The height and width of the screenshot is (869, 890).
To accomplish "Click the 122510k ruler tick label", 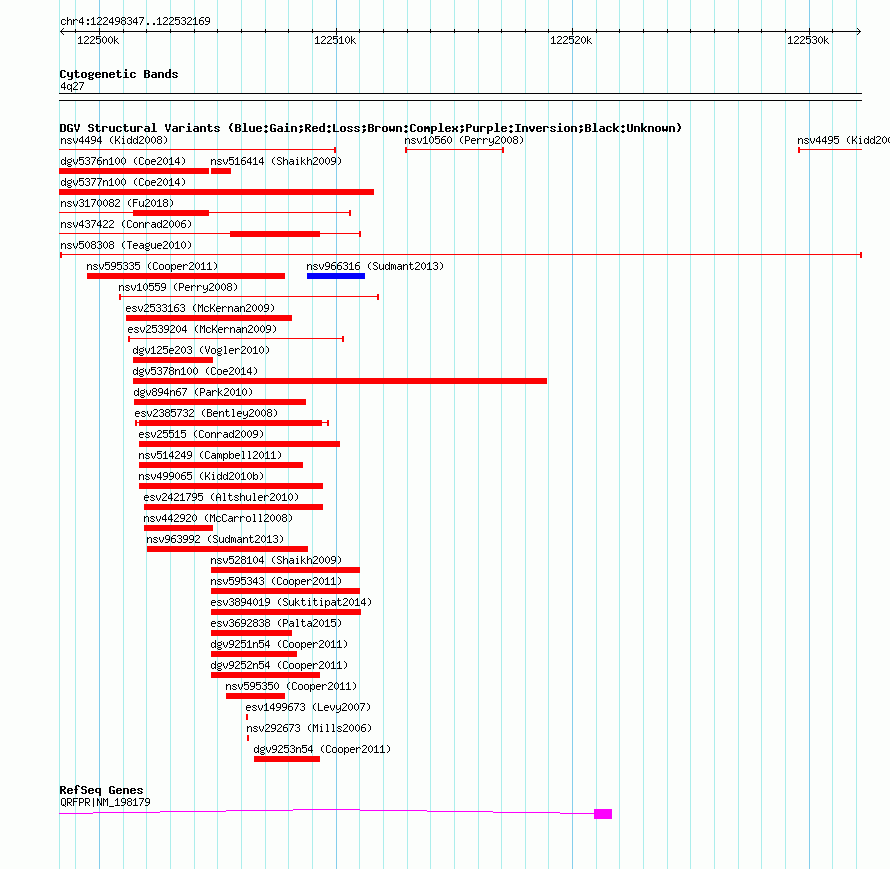I will point(335,40).
